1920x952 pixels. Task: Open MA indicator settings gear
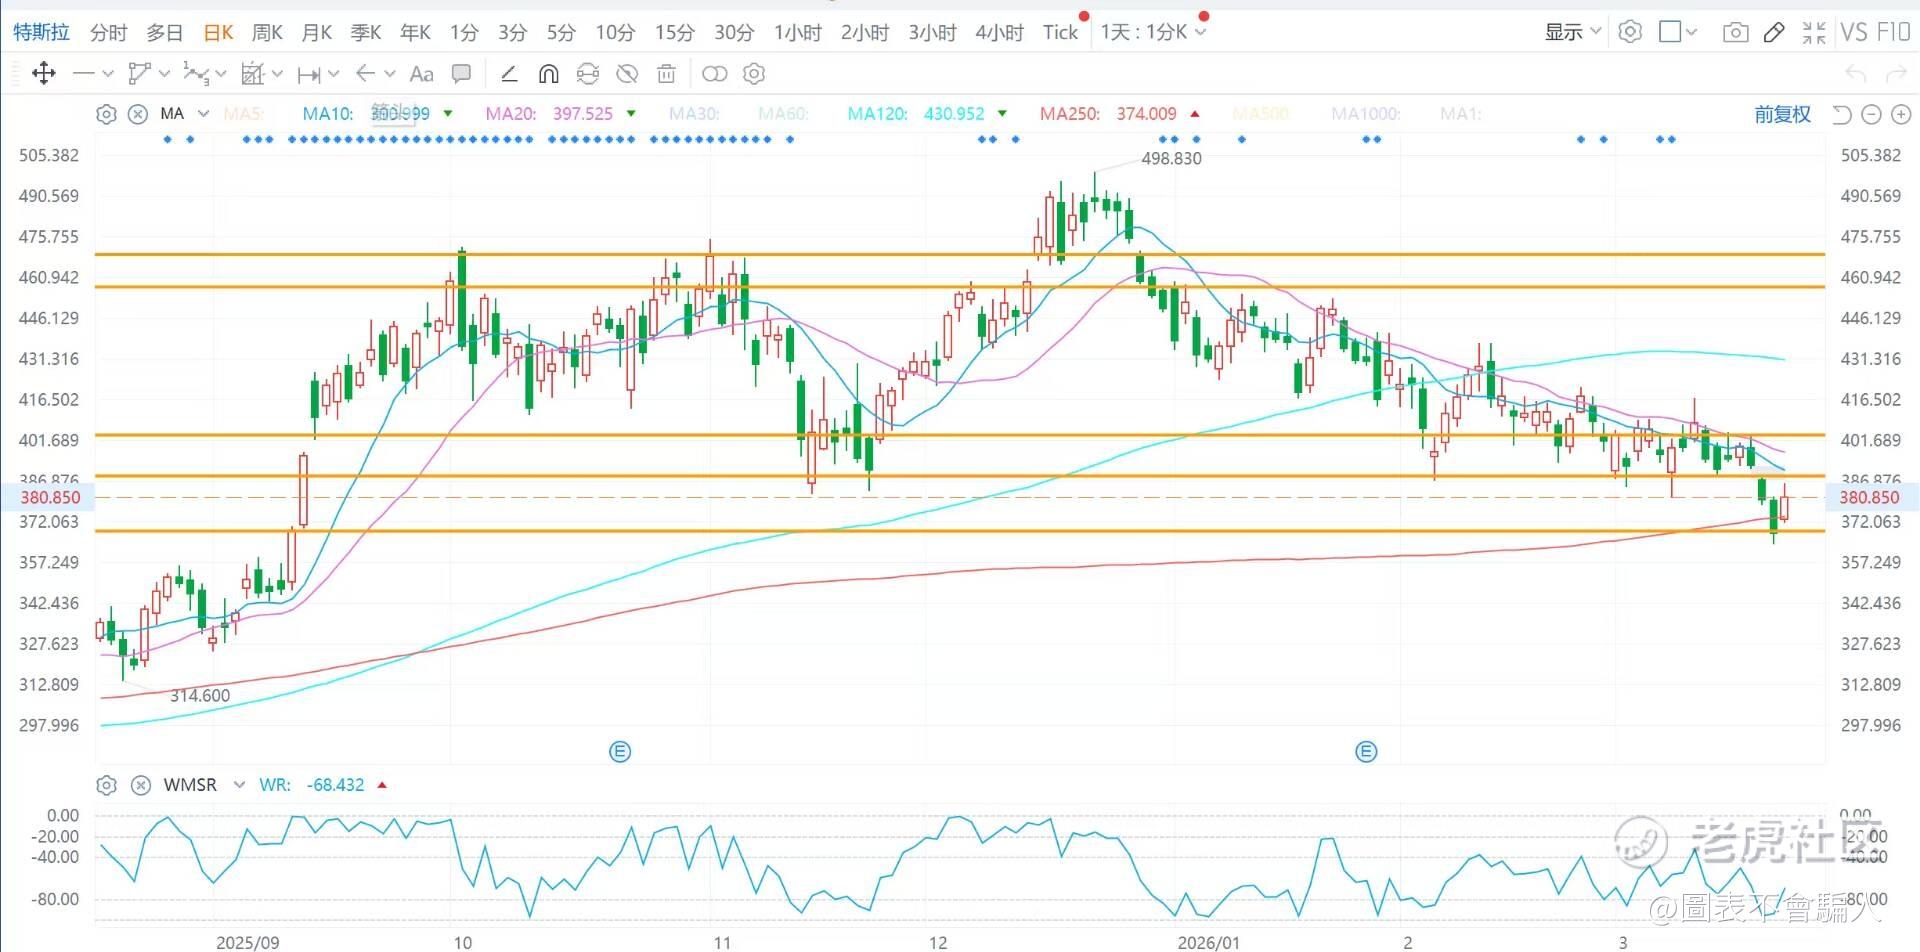point(106,114)
